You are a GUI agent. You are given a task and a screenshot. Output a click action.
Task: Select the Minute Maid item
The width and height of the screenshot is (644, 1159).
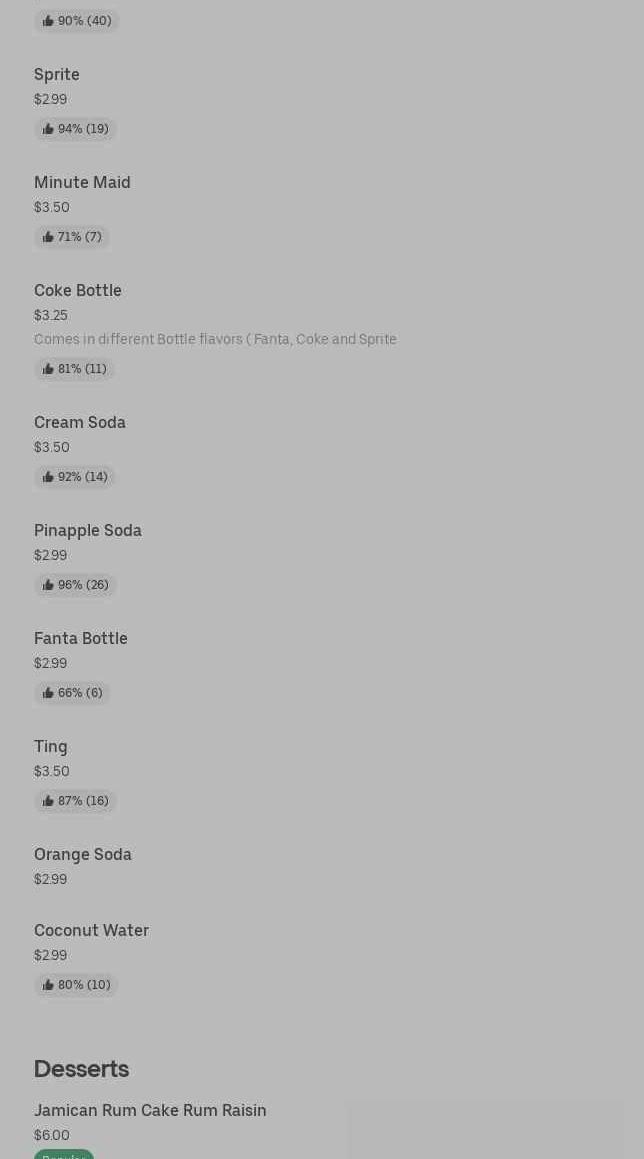click(82, 182)
